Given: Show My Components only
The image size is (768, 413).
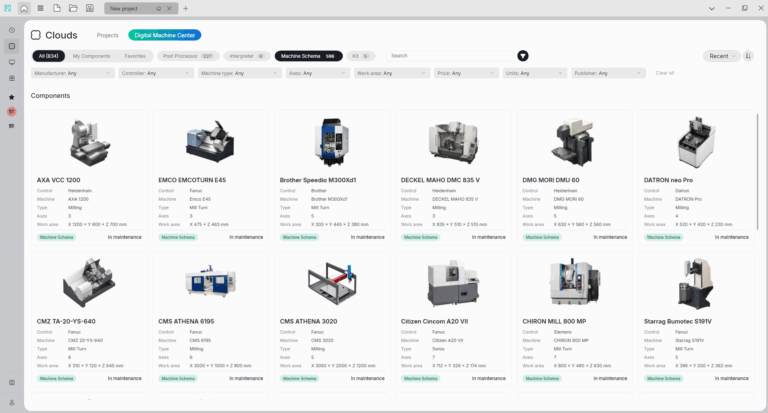Looking at the screenshot, I should (92, 56).
